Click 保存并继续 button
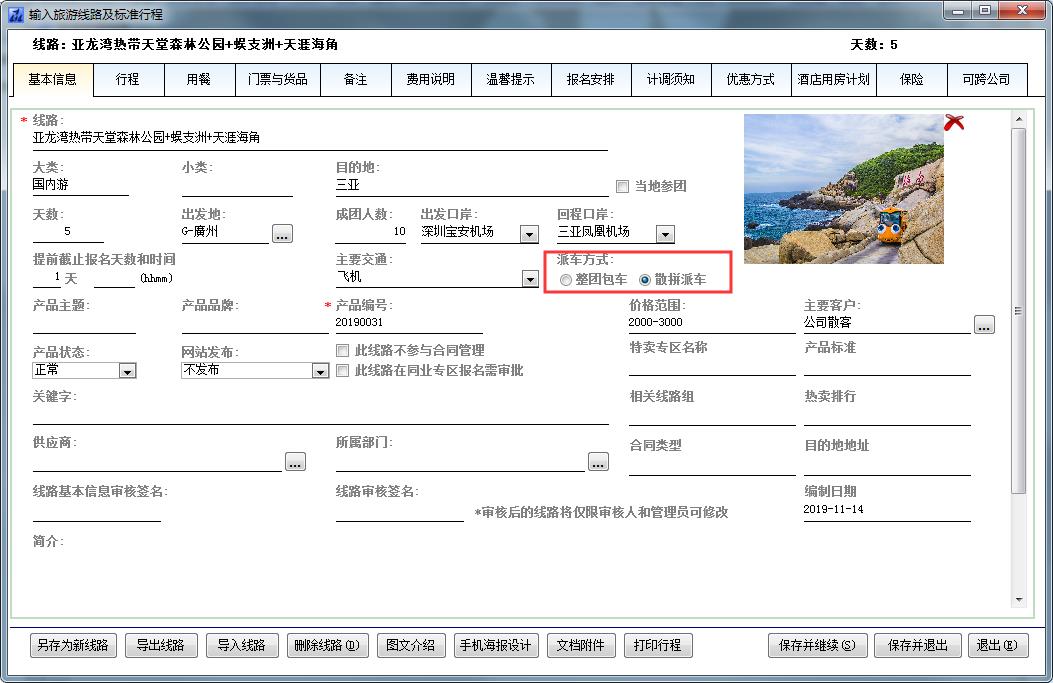This screenshot has width=1053, height=683. pos(817,645)
